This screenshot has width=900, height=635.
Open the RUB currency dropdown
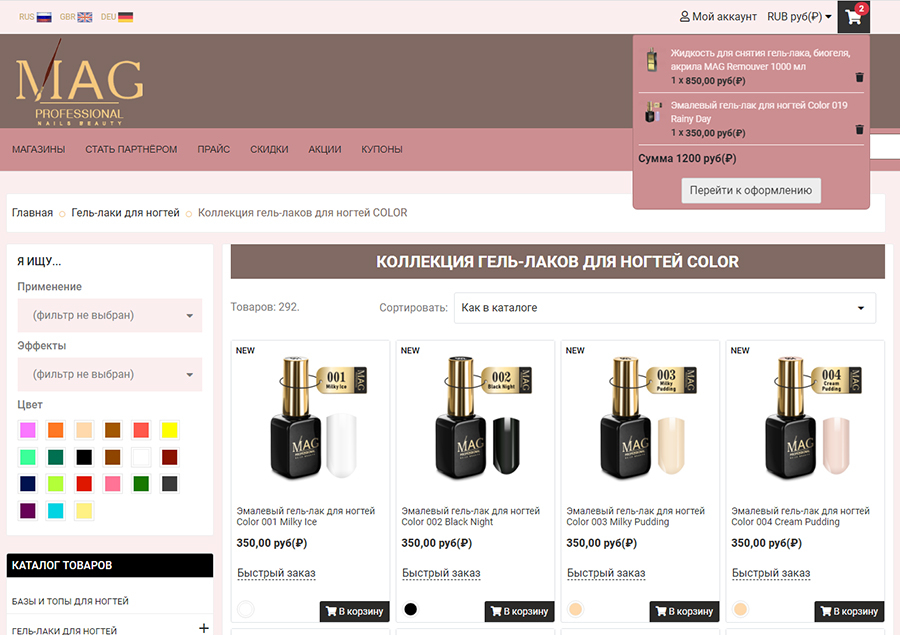pyautogui.click(x=795, y=16)
